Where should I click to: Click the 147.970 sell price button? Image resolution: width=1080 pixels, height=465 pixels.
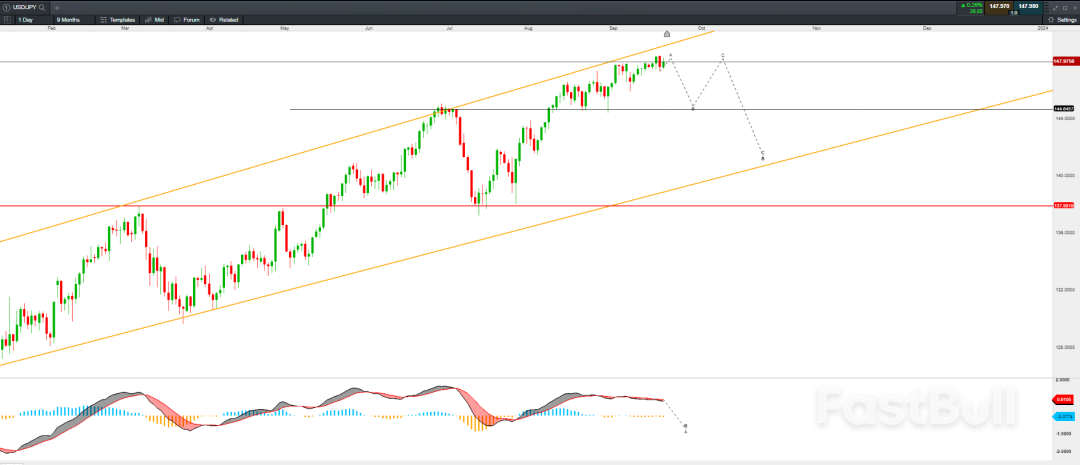click(998, 6)
